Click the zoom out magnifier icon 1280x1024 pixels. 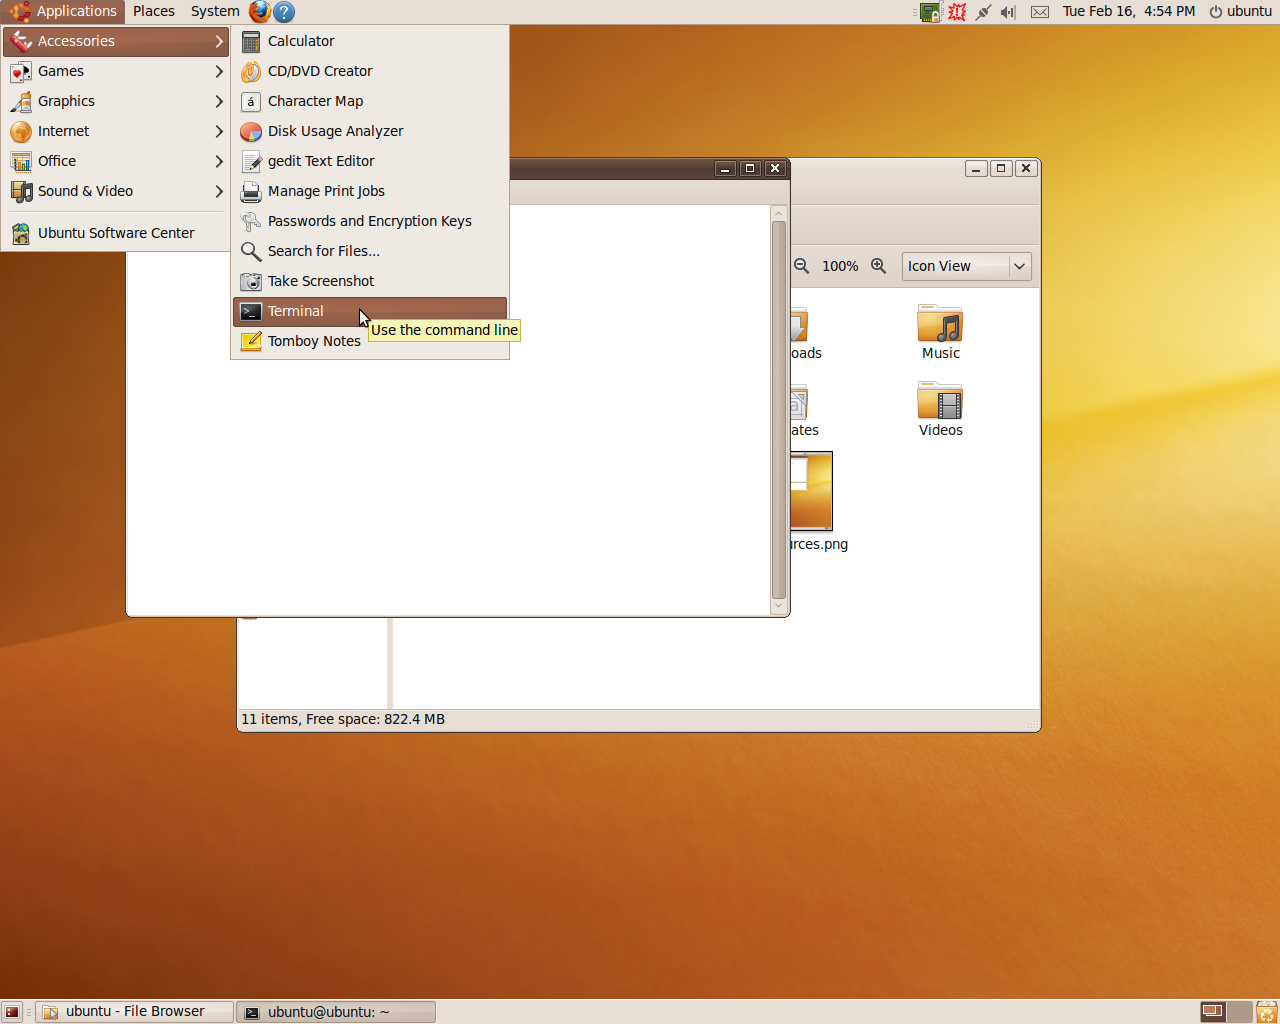[801, 266]
